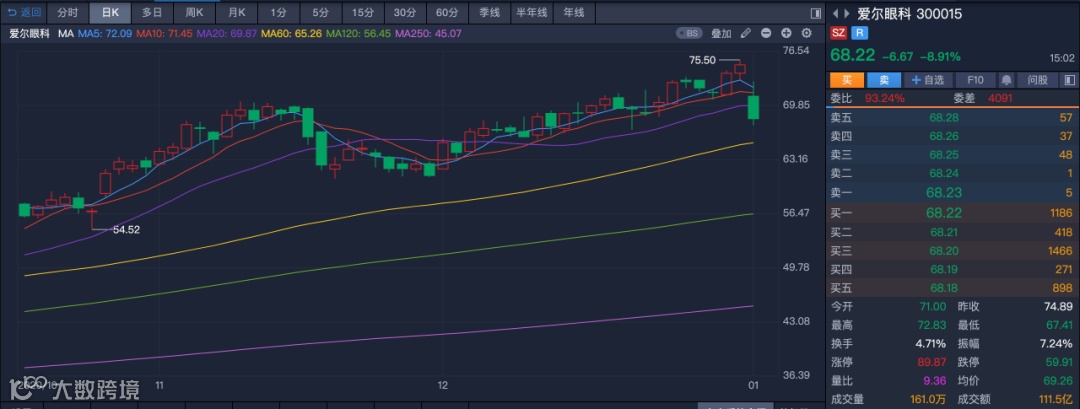Toggle the quote panel layout icon

(x=1069, y=80)
